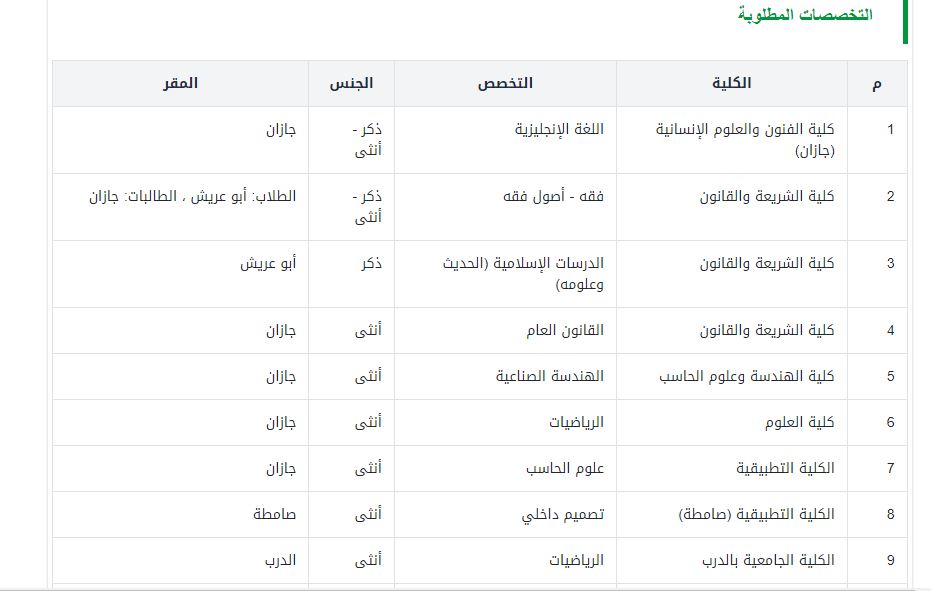Click the 'ذكر' gender cell in row 3

tap(371, 264)
